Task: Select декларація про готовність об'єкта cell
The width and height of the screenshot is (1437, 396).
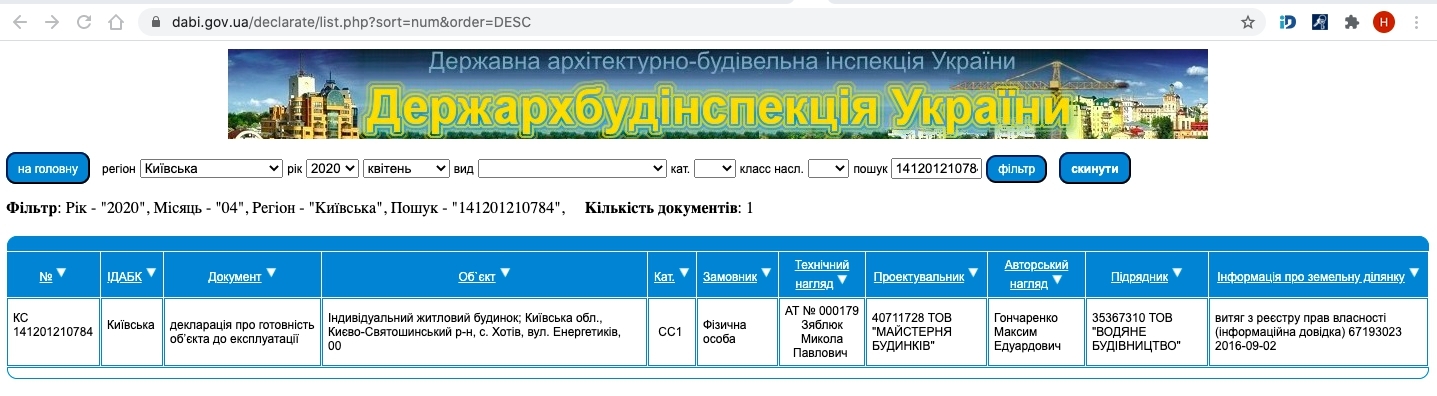Action: point(243,332)
